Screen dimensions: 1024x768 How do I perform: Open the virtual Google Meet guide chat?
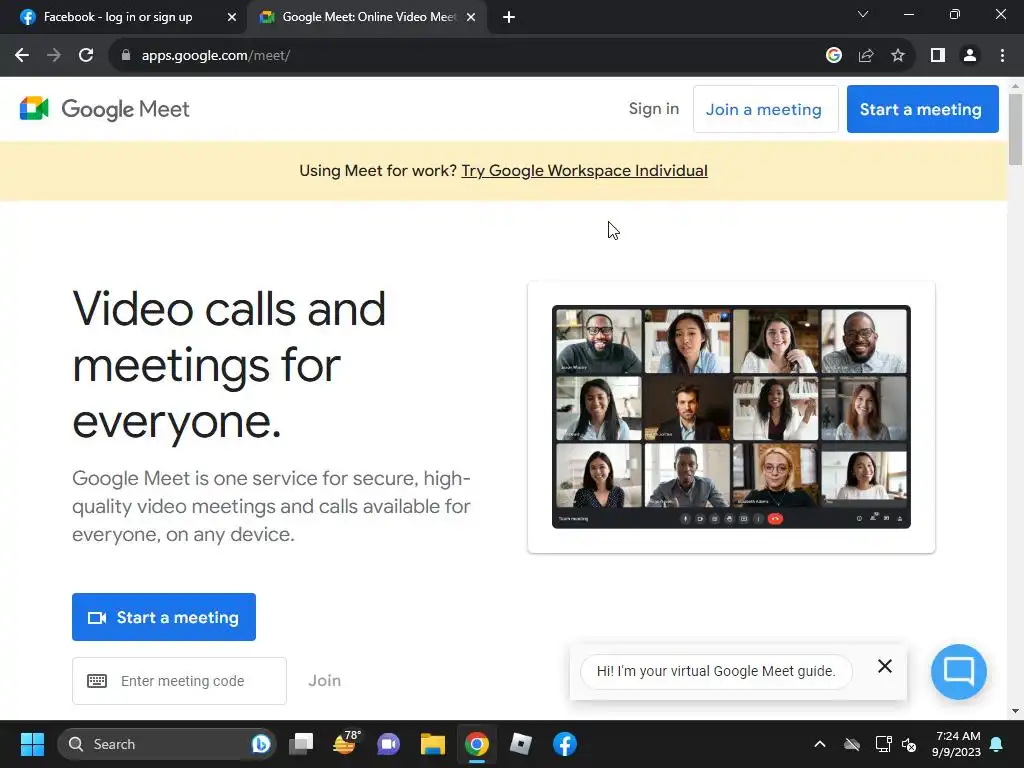pyautogui.click(x=959, y=671)
